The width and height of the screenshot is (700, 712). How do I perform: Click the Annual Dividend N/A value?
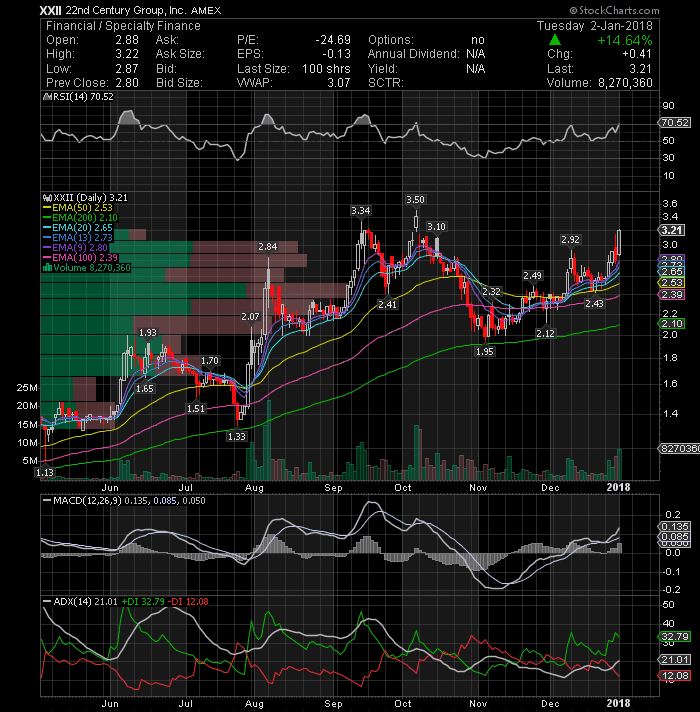pyautogui.click(x=476, y=54)
